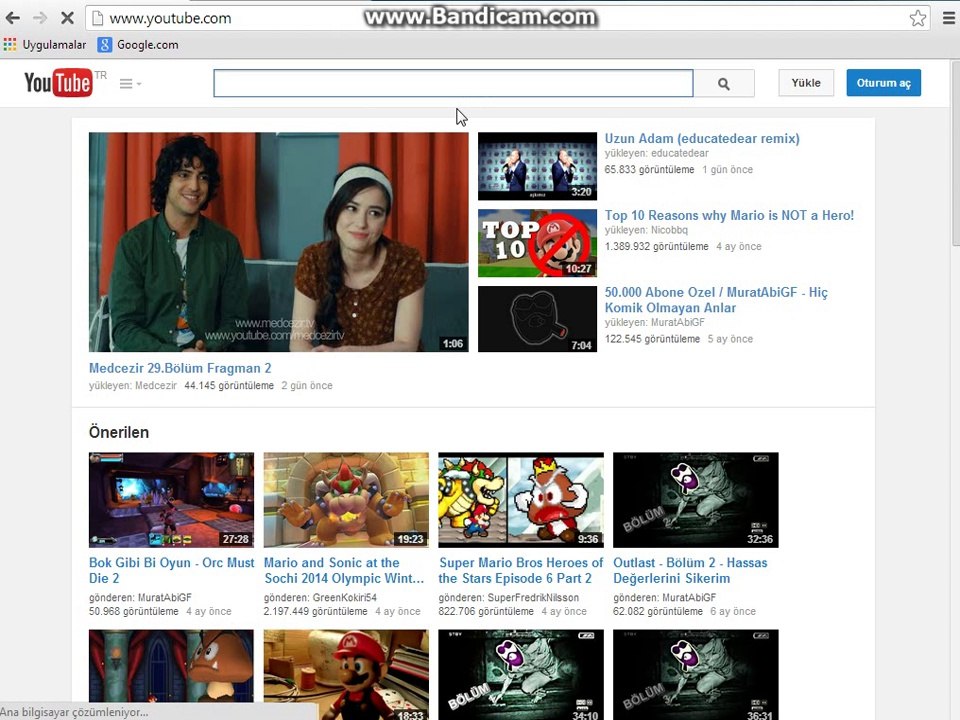Open the 34:10 Outlast thumbnail

coord(521,675)
